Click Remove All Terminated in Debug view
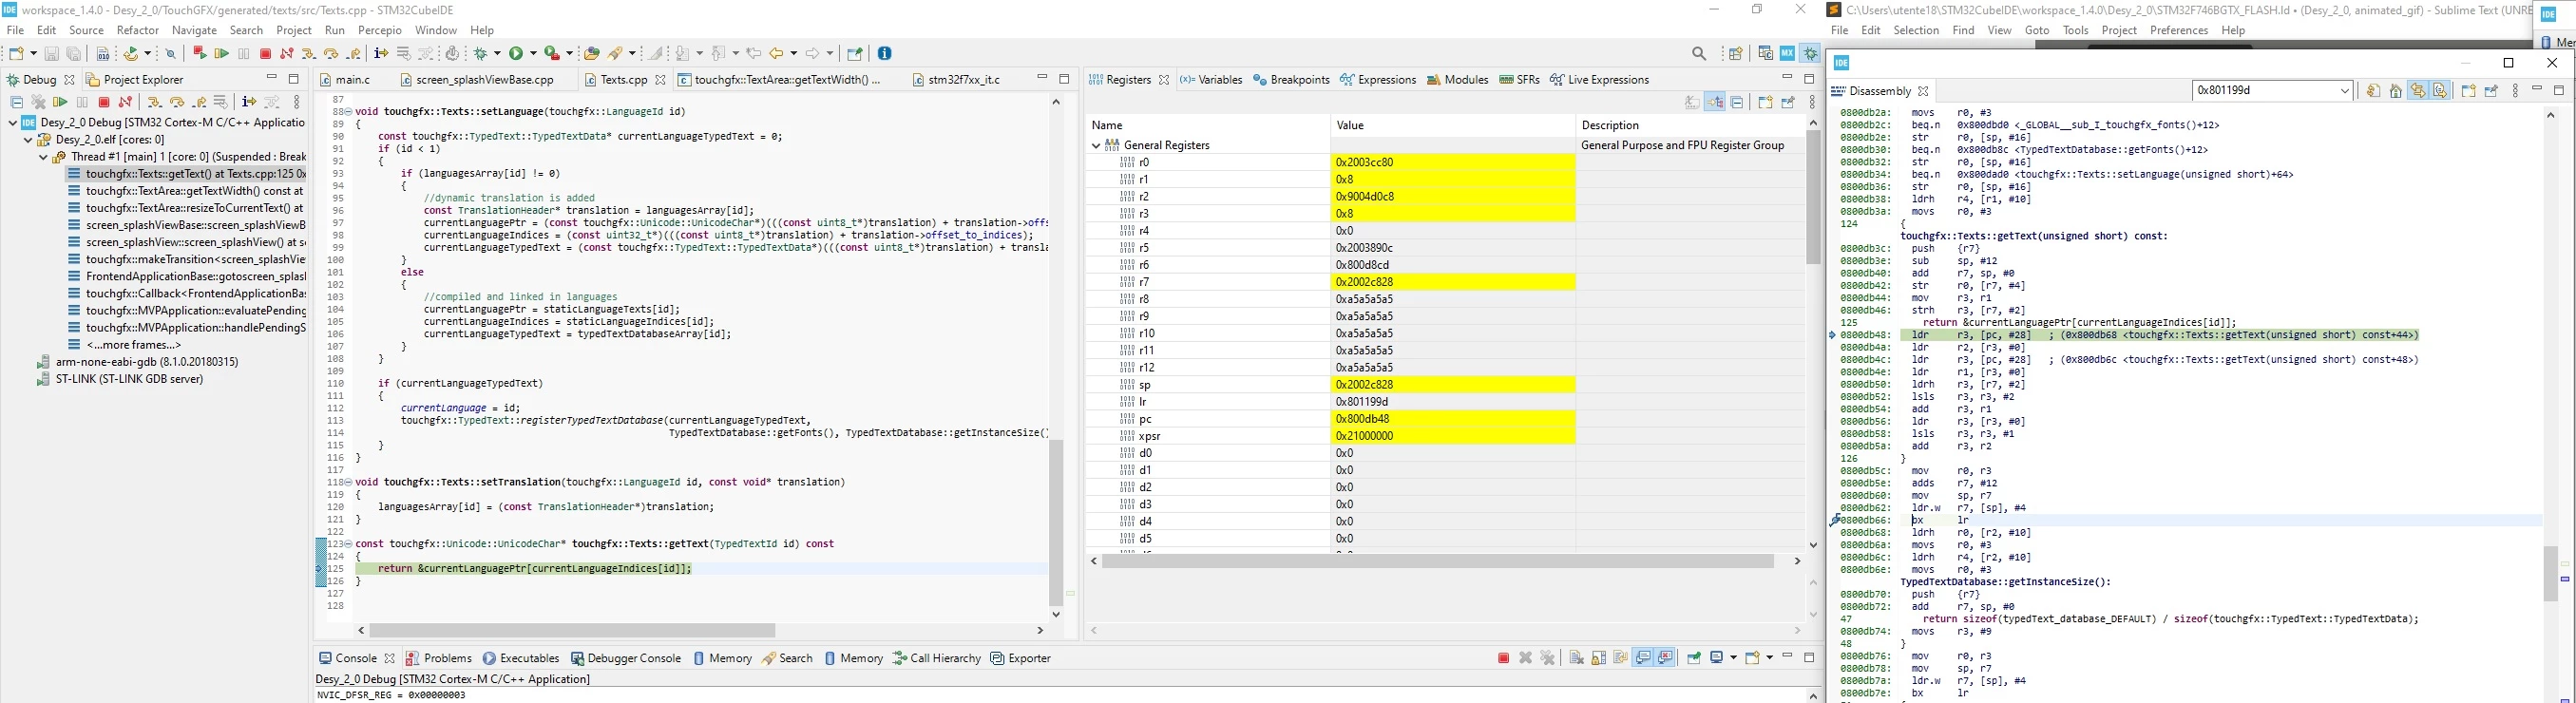This screenshot has height=703, width=2576. pos(39,102)
